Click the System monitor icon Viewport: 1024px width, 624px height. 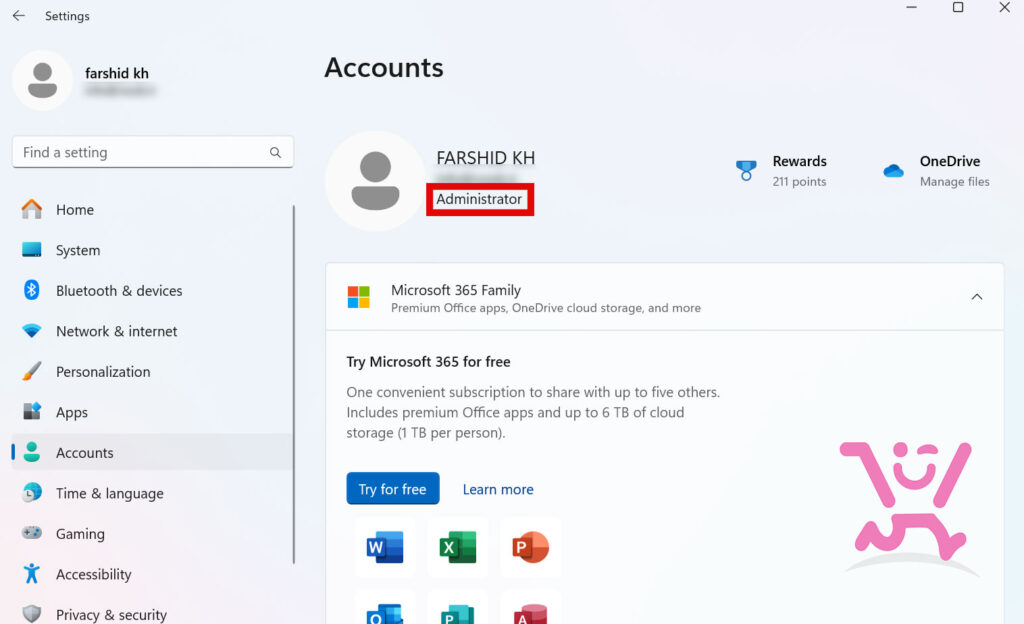point(31,249)
